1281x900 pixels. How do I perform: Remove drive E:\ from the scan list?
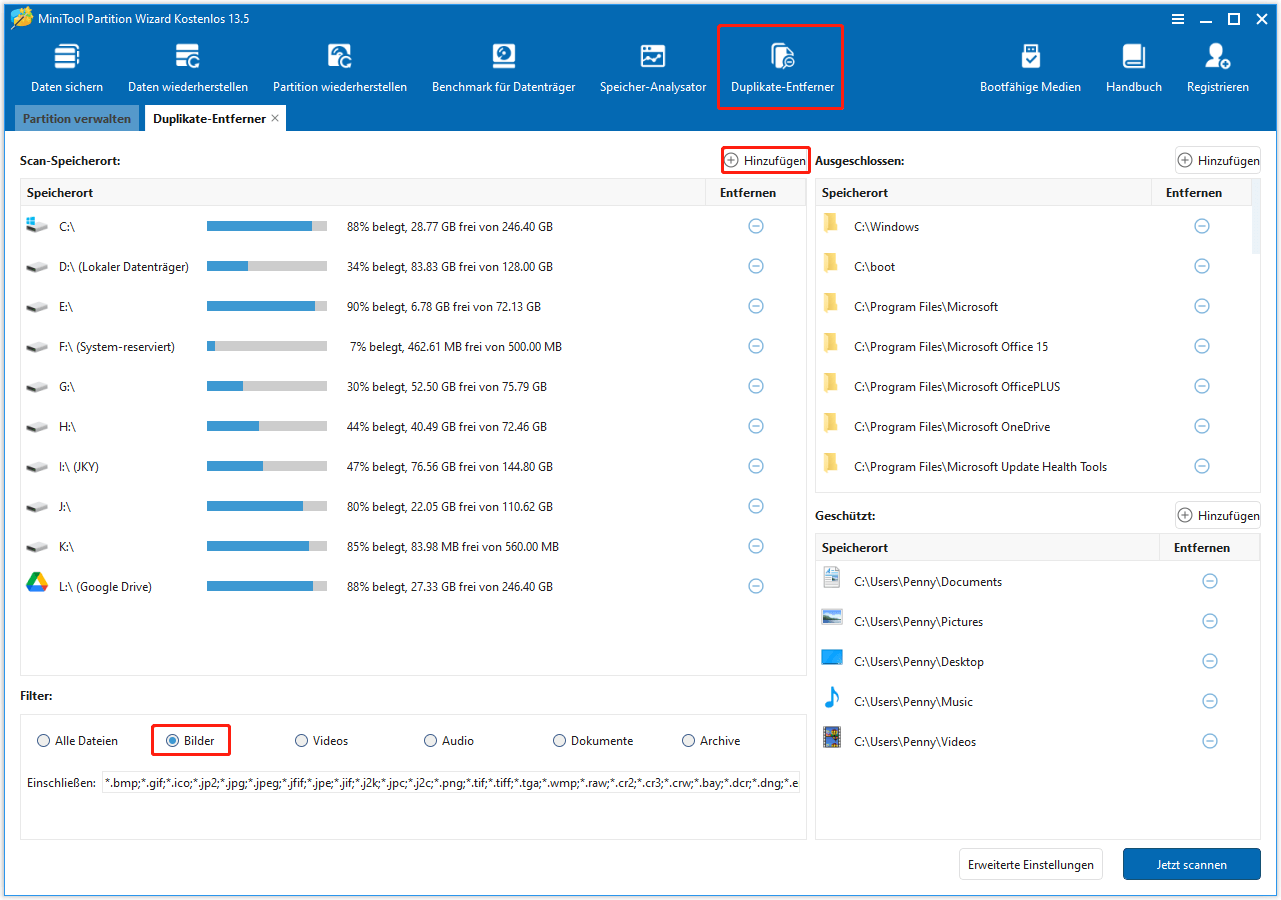pyautogui.click(x=755, y=306)
